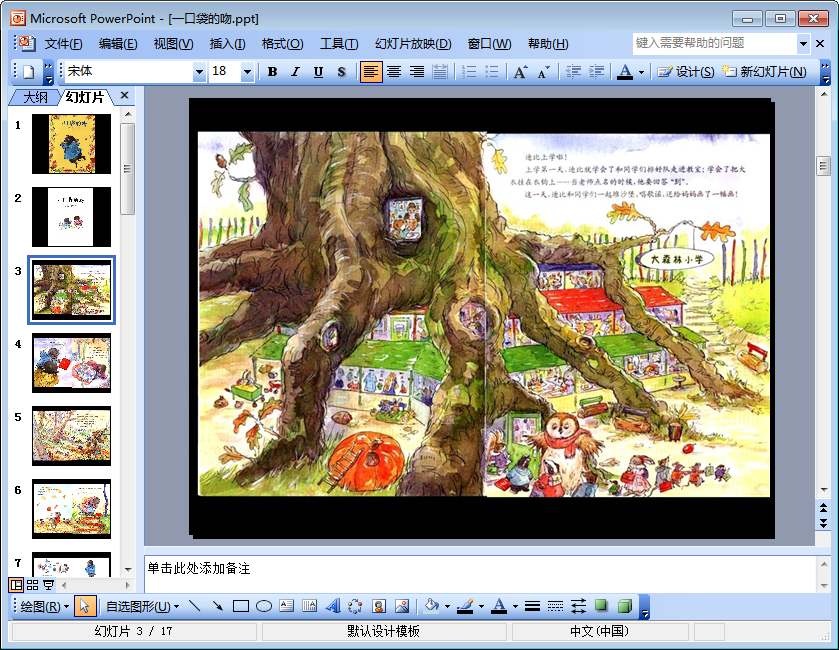Viewport: 839px width, 650px height.
Task: Start slide show from current slide
Action: click(x=48, y=585)
